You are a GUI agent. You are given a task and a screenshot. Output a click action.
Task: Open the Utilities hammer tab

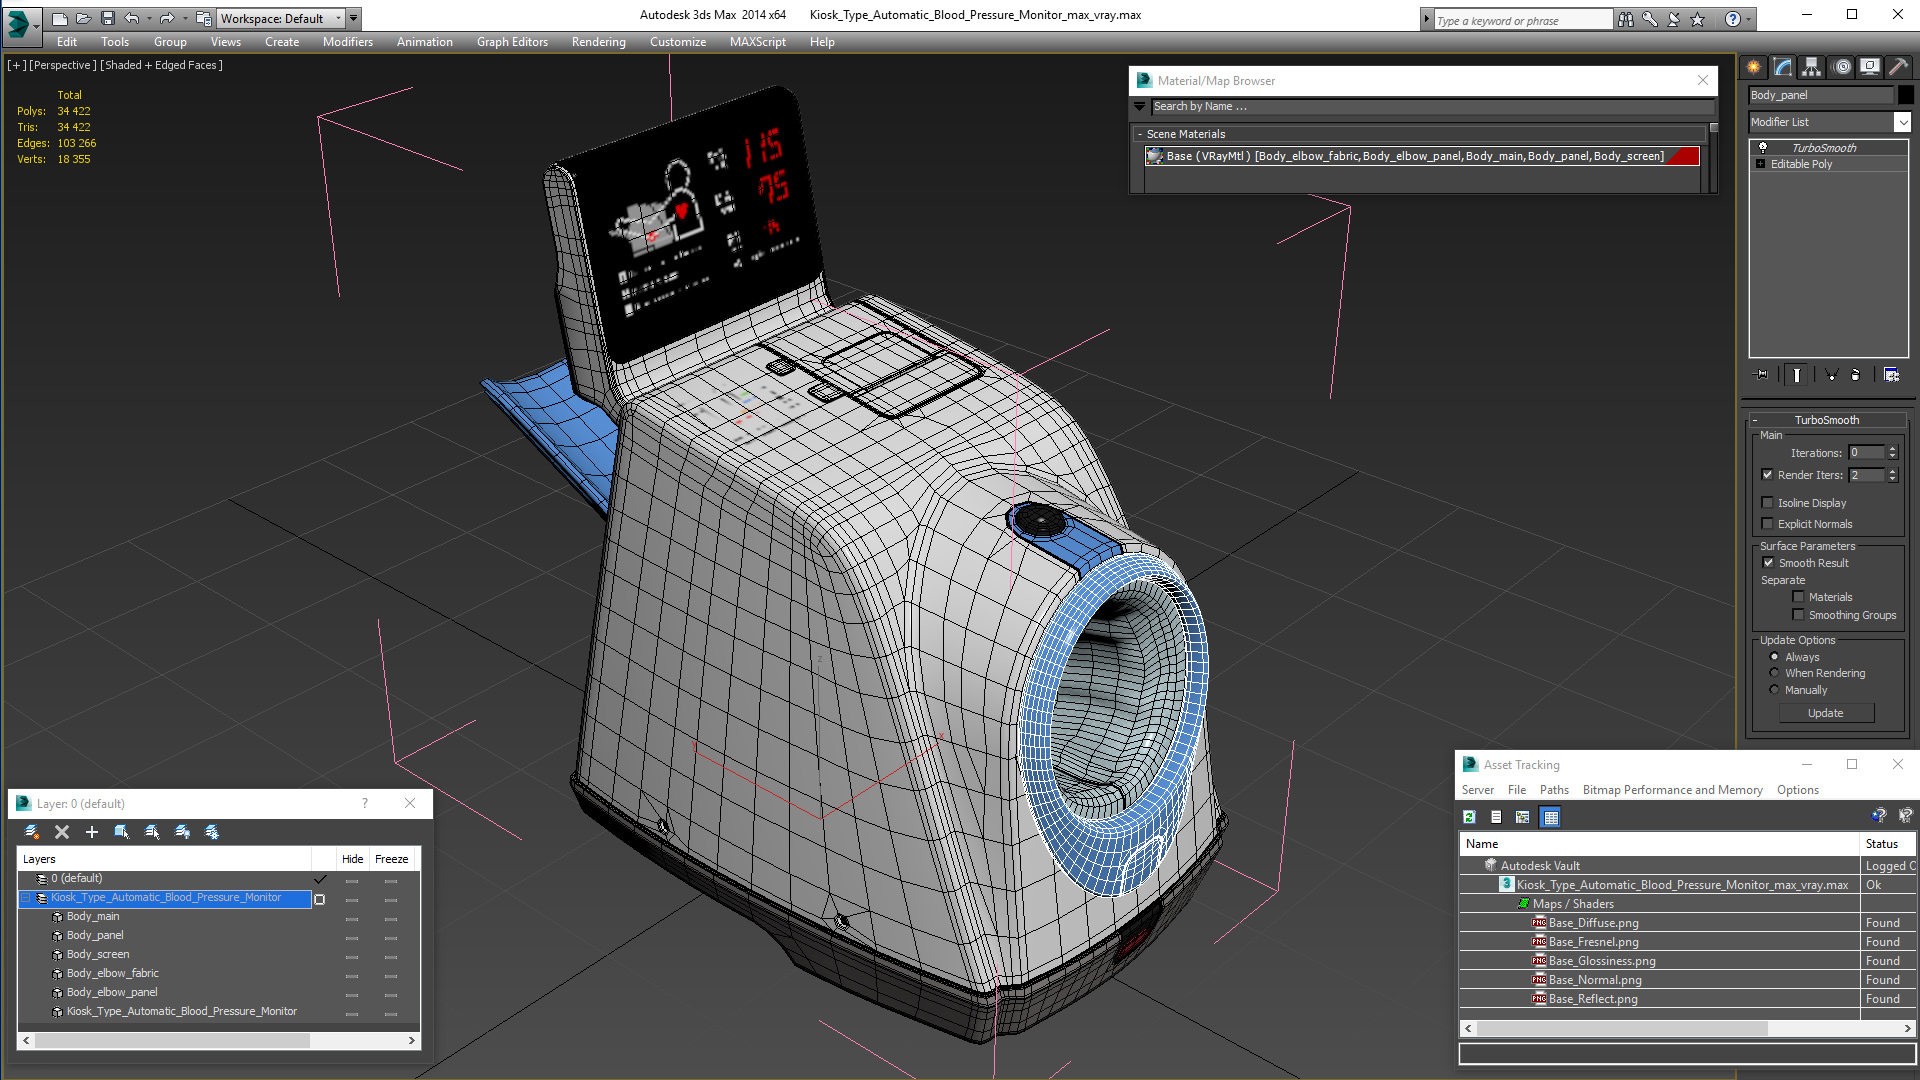coord(1898,67)
